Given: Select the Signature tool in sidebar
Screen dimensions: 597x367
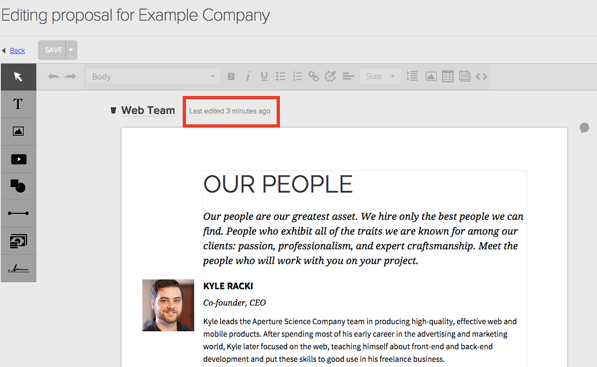Looking at the screenshot, I should tap(18, 269).
